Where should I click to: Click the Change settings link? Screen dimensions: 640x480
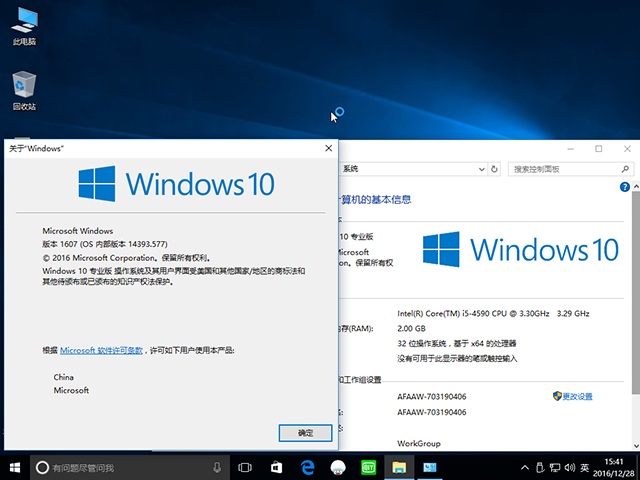pos(577,396)
